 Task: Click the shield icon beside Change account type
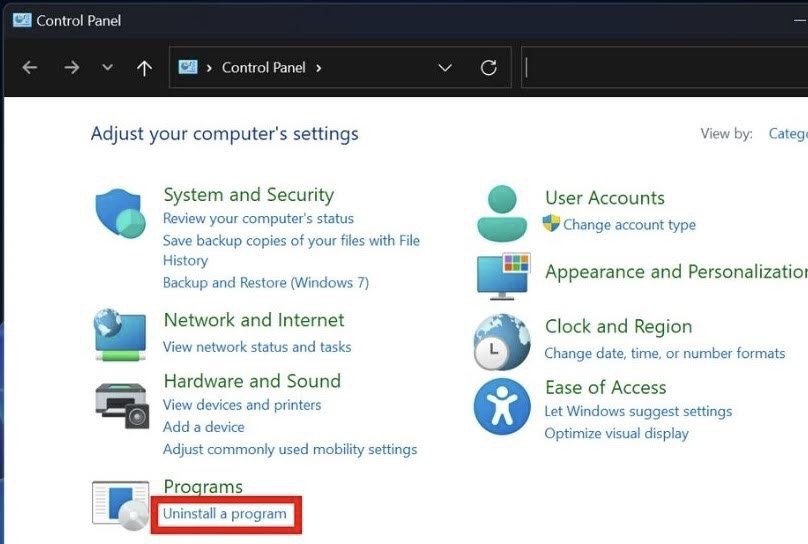pos(551,224)
